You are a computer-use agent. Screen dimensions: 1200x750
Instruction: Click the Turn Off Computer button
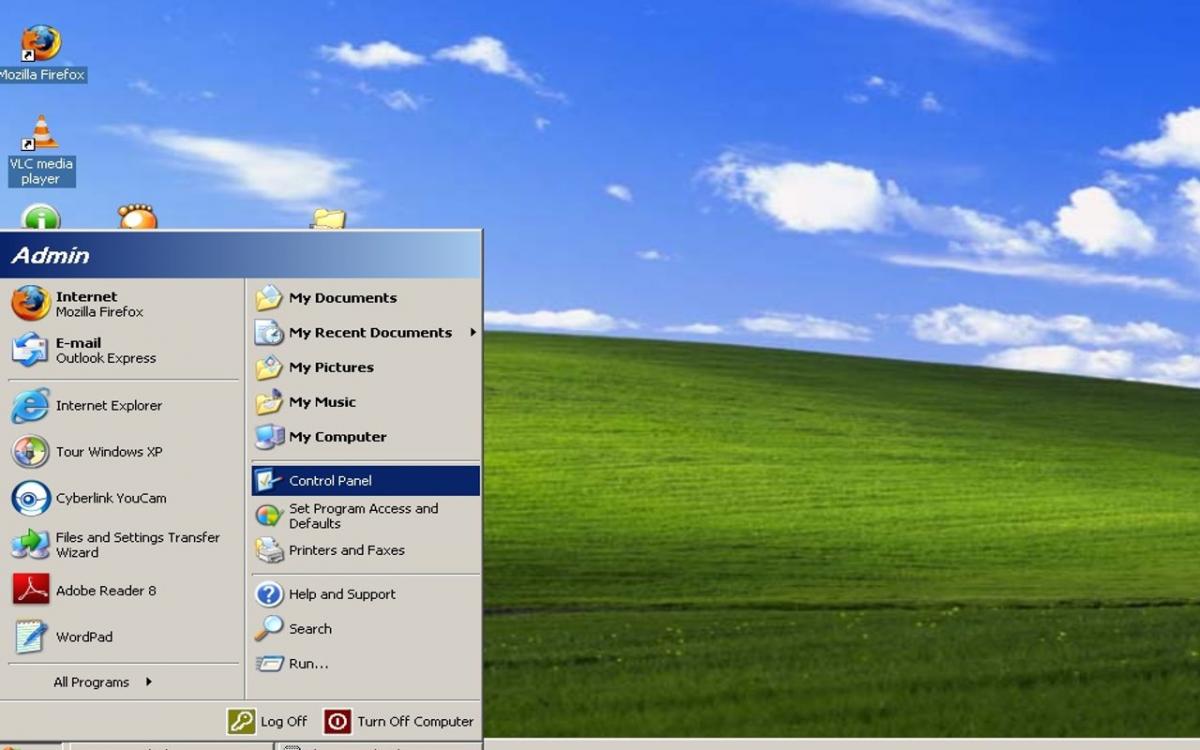point(400,721)
